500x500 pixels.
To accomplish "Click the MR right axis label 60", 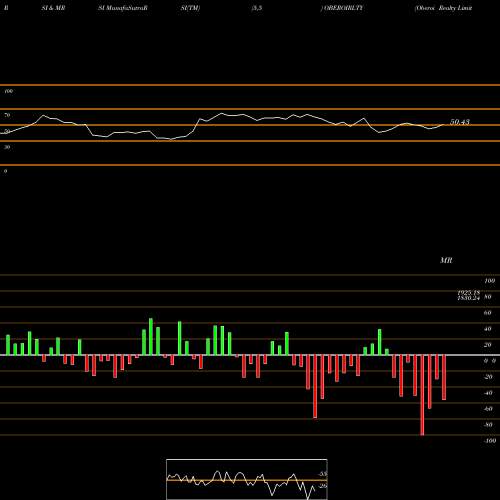I will coord(487,313).
